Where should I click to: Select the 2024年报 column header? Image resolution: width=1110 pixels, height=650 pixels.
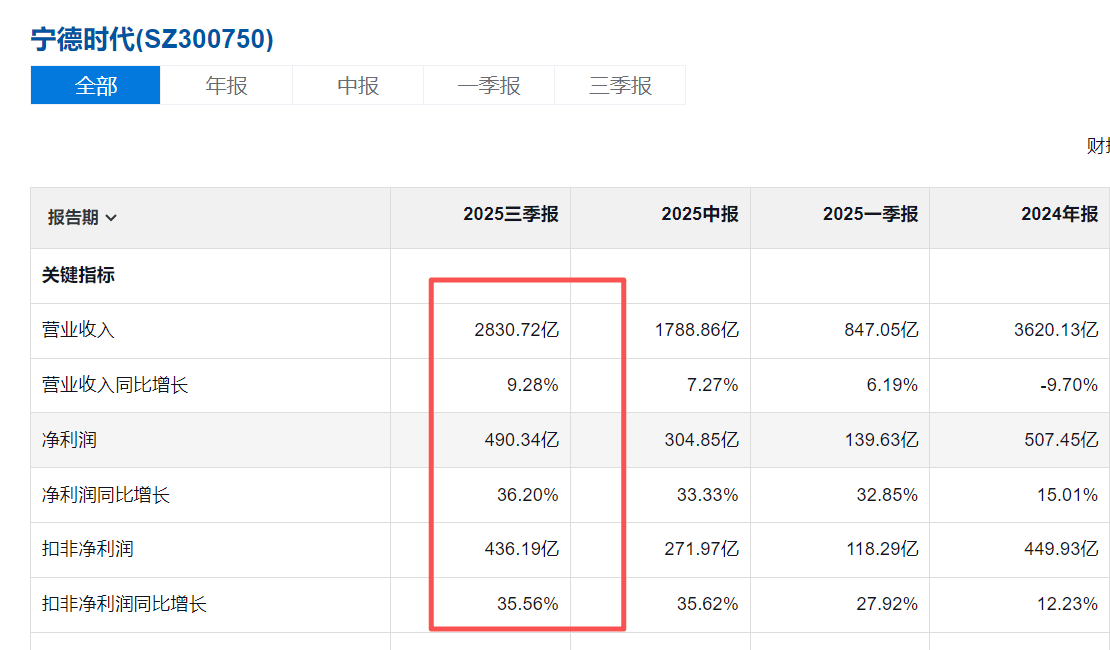point(1059,214)
